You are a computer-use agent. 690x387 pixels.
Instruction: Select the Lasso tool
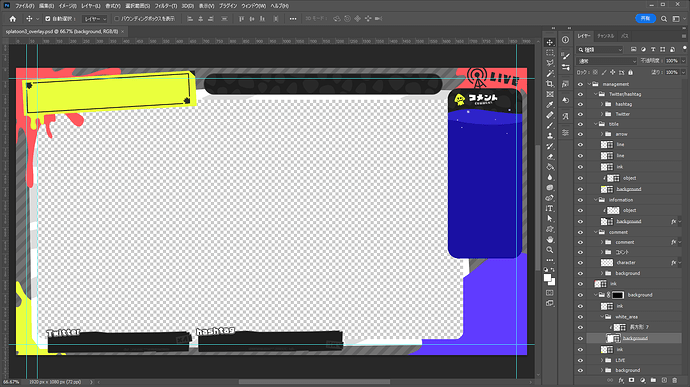(550, 63)
